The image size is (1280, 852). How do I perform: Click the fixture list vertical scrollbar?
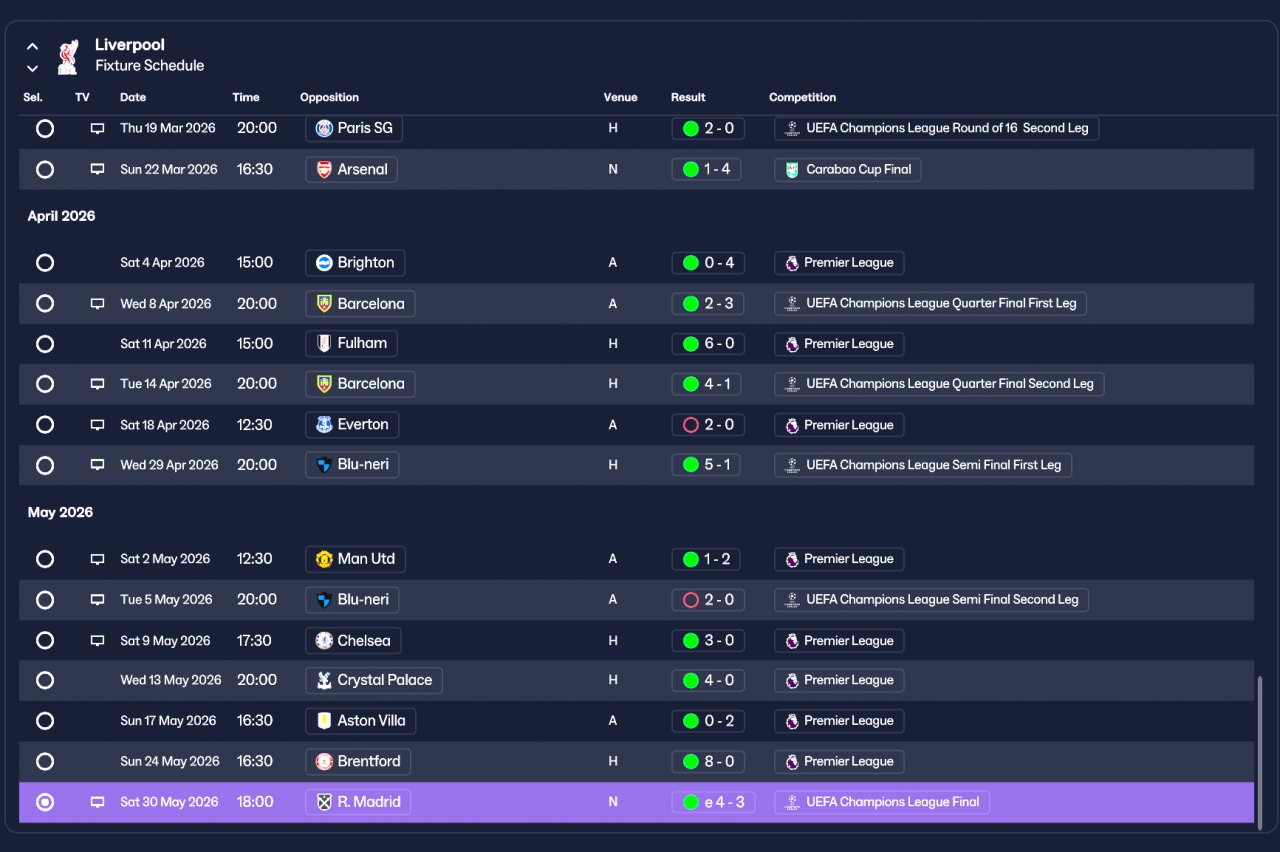1259,750
